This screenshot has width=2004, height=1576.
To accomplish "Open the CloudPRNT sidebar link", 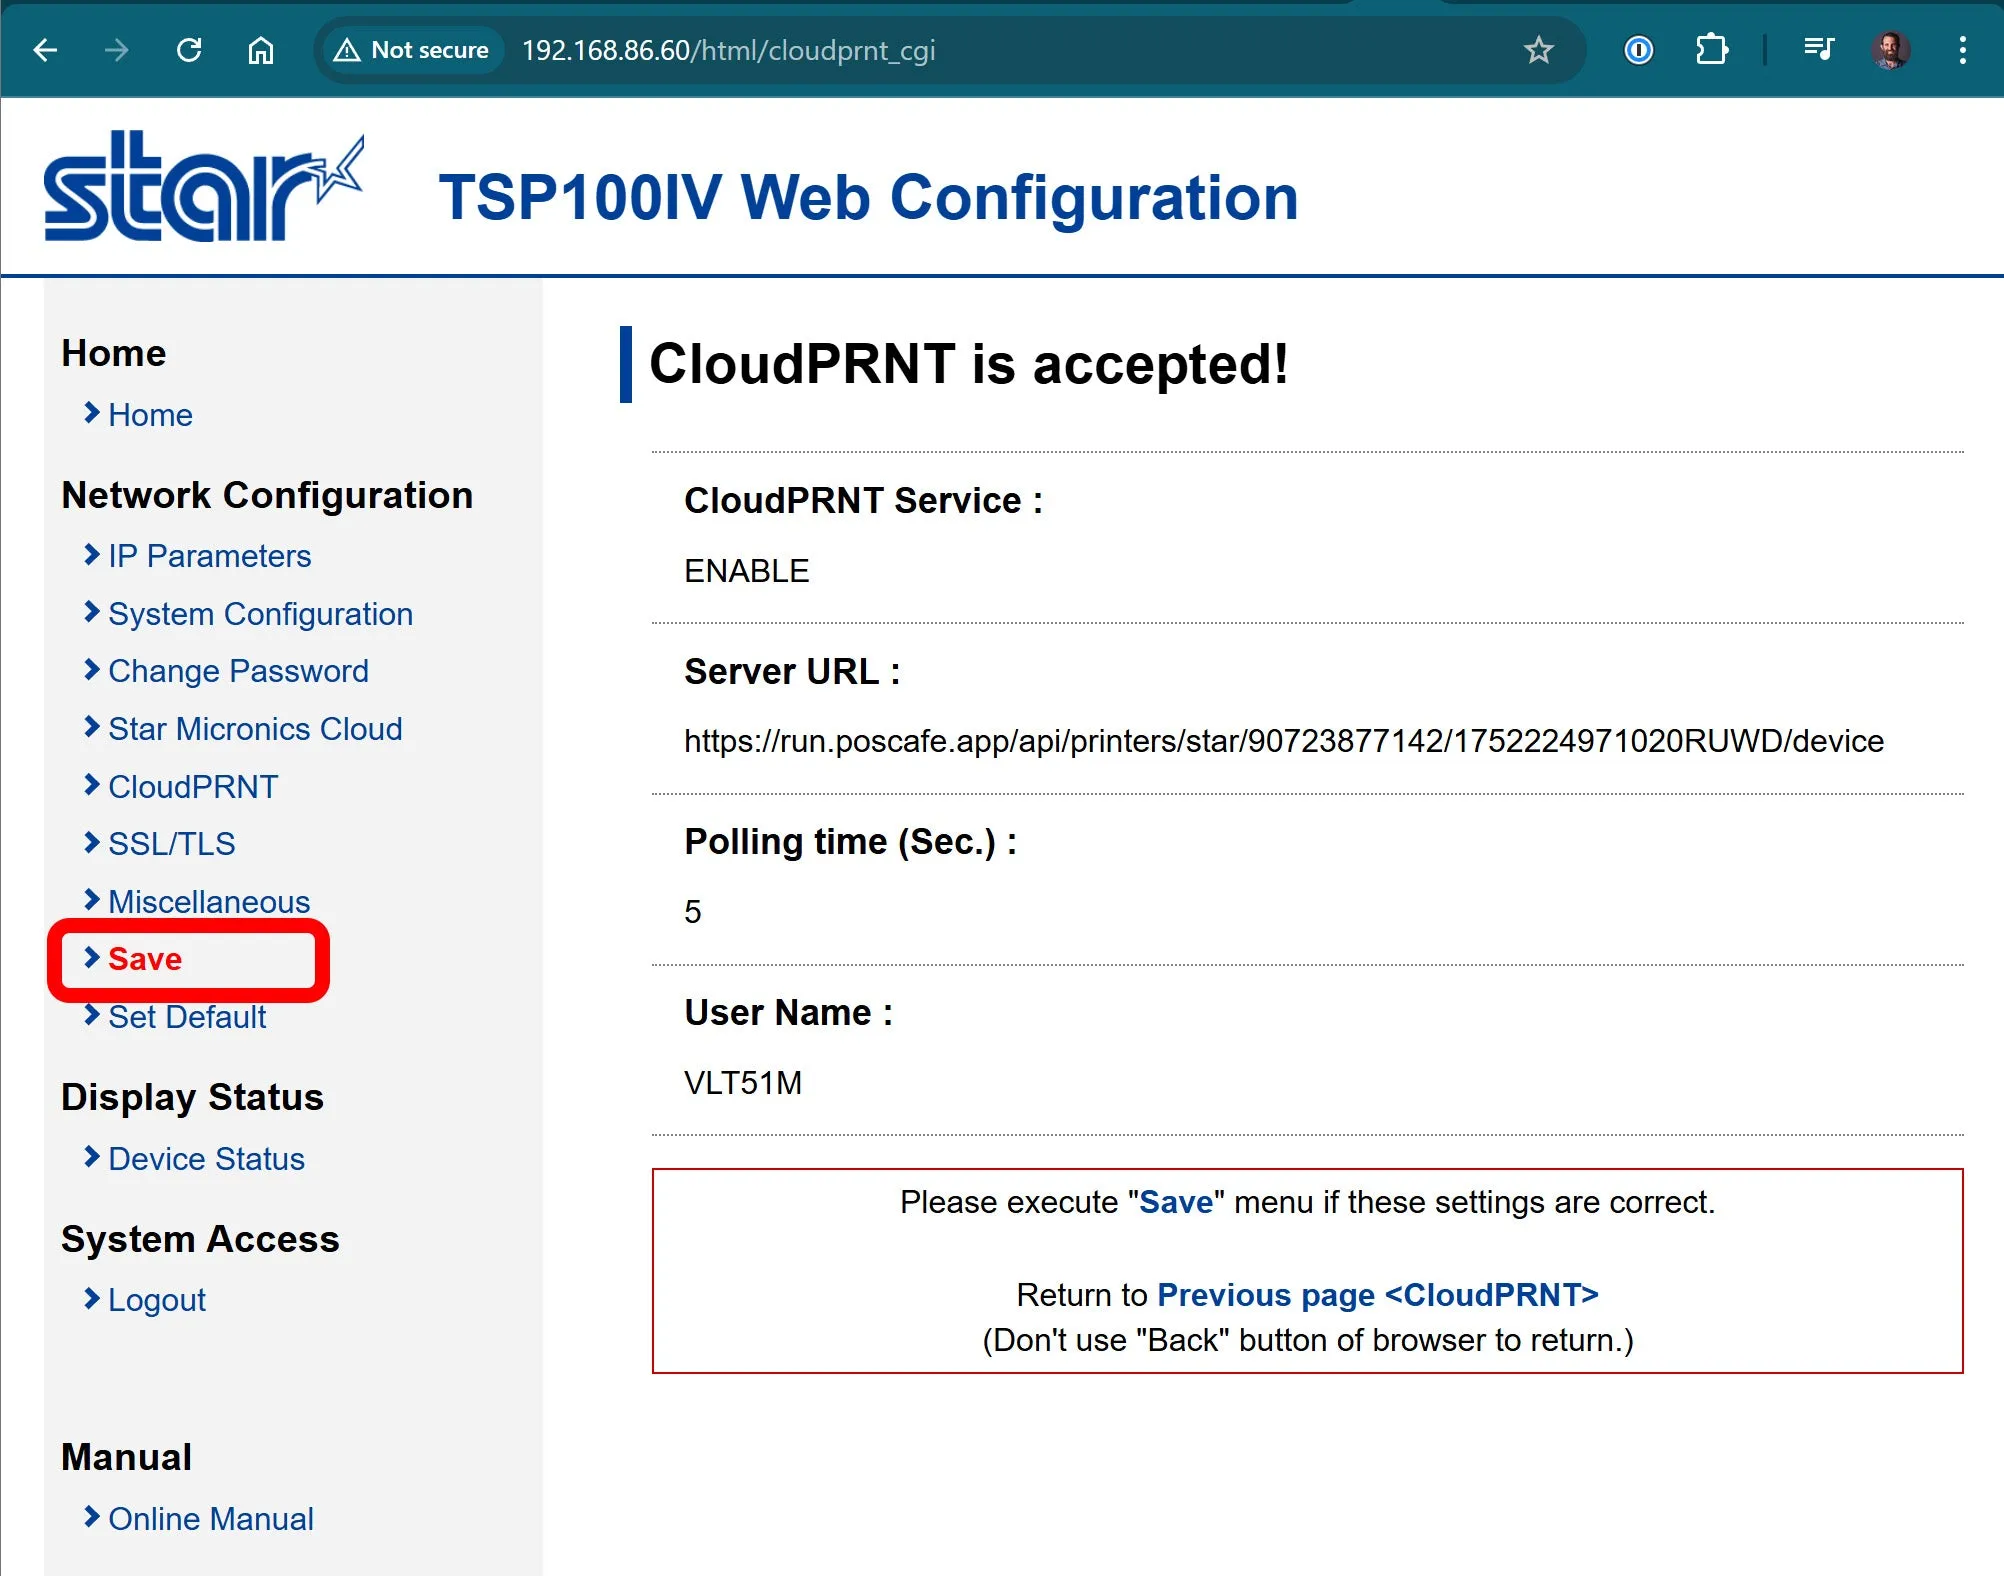I will [193, 787].
